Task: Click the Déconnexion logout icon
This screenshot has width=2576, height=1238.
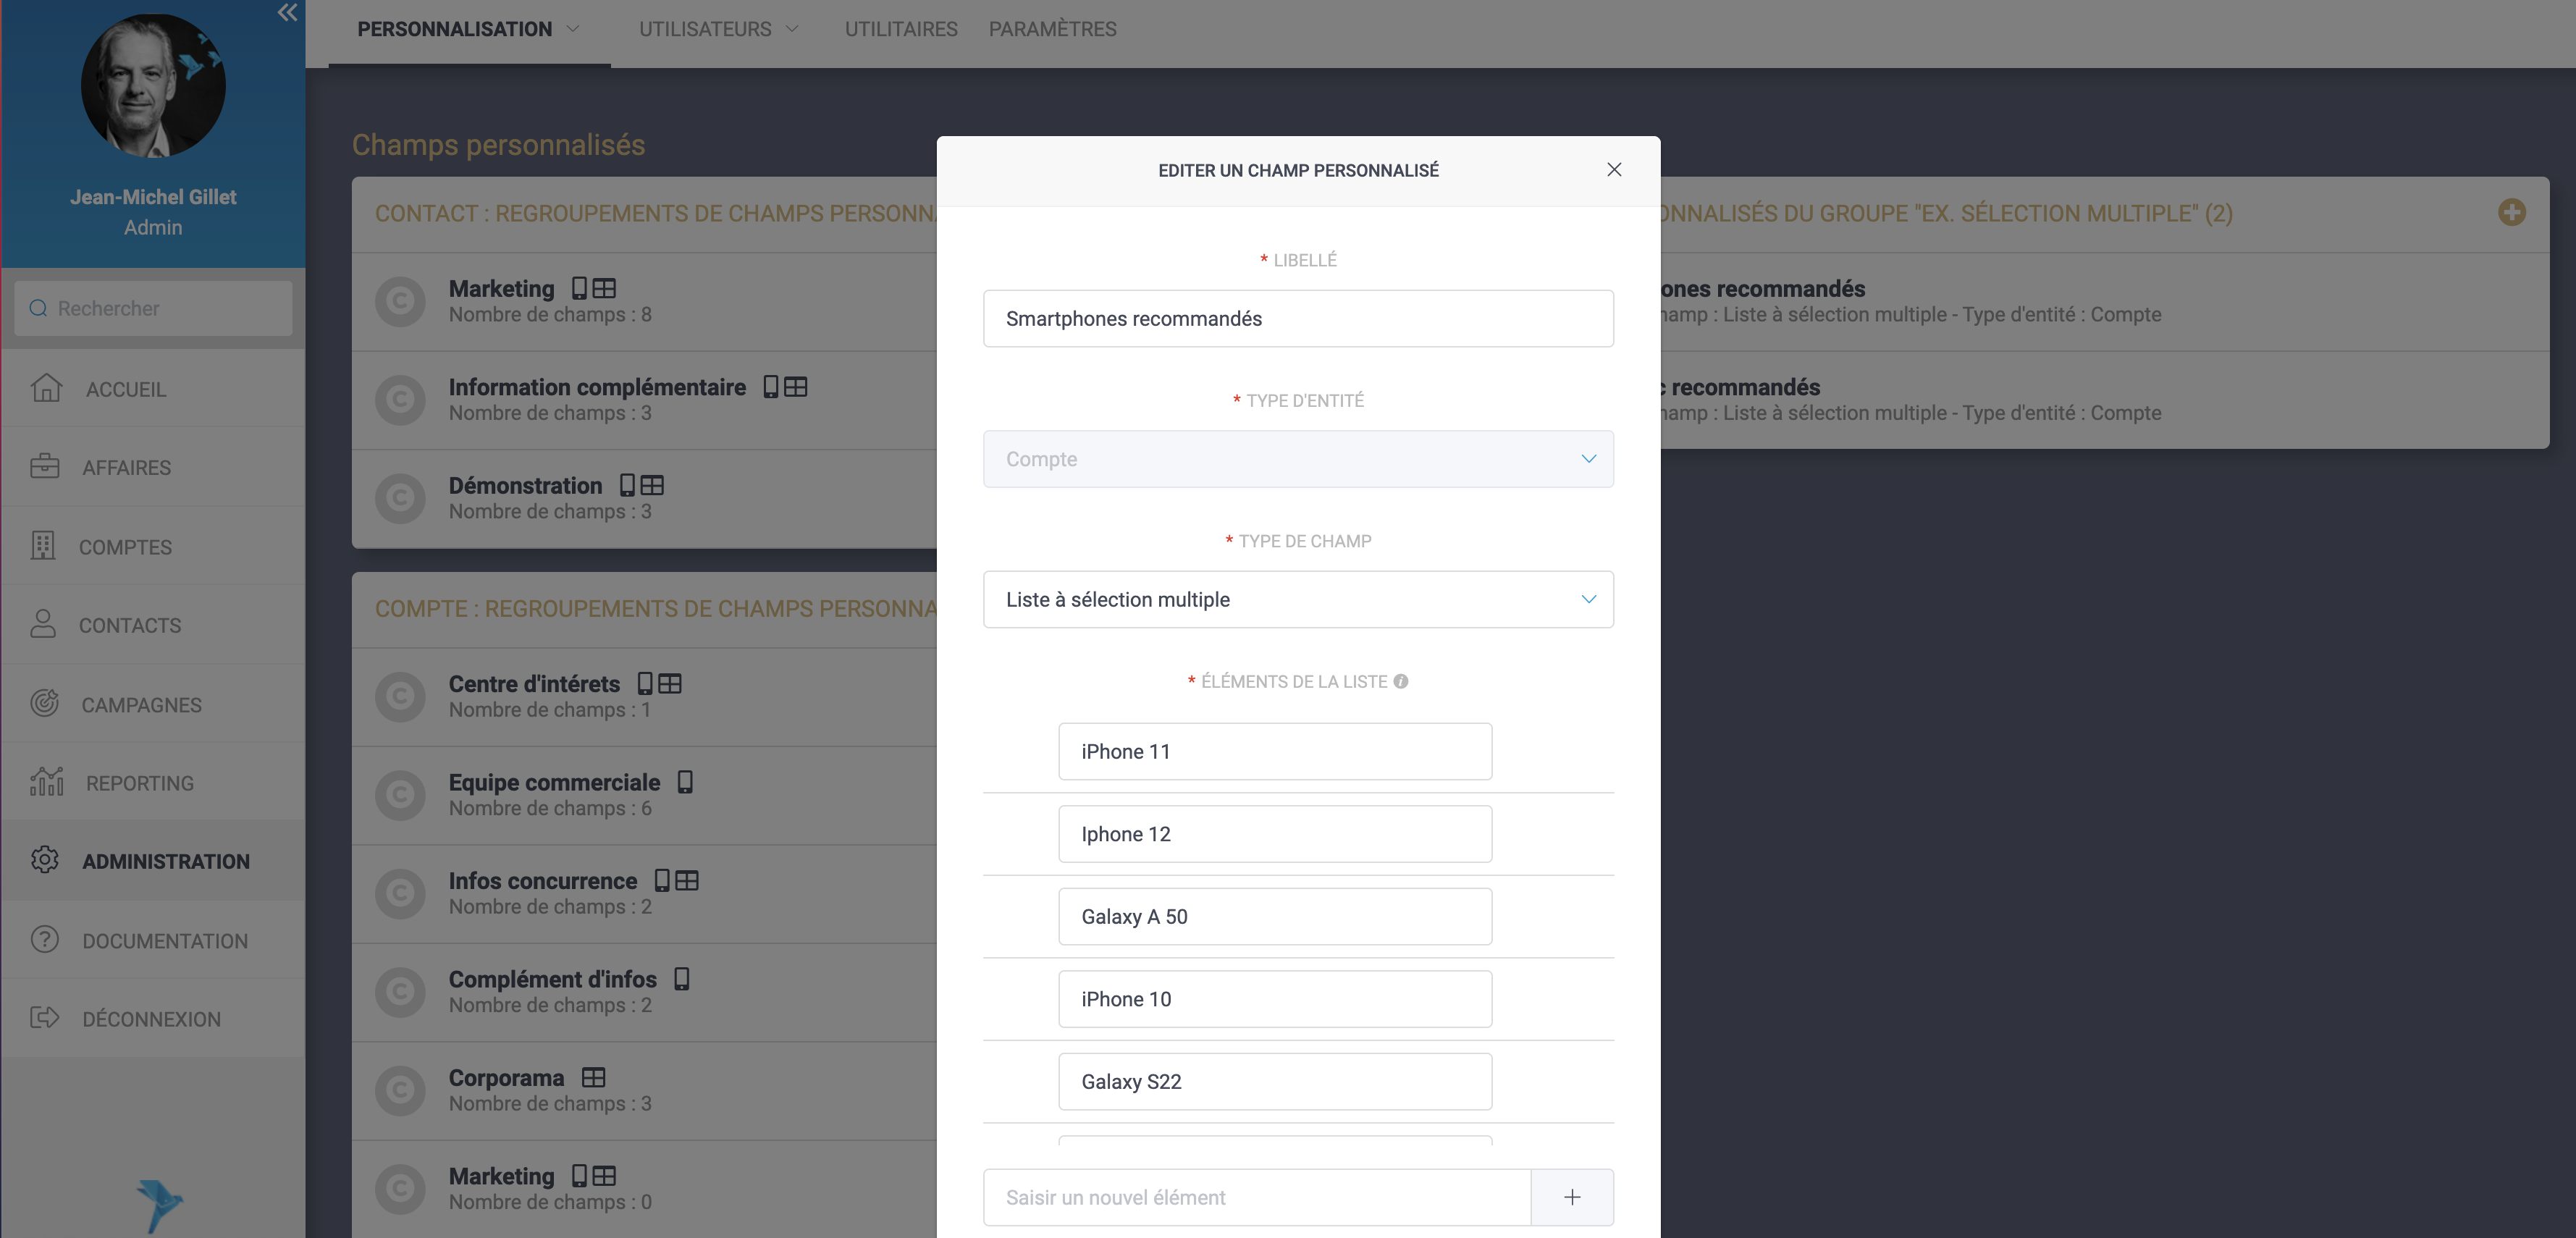Action: (45, 1018)
